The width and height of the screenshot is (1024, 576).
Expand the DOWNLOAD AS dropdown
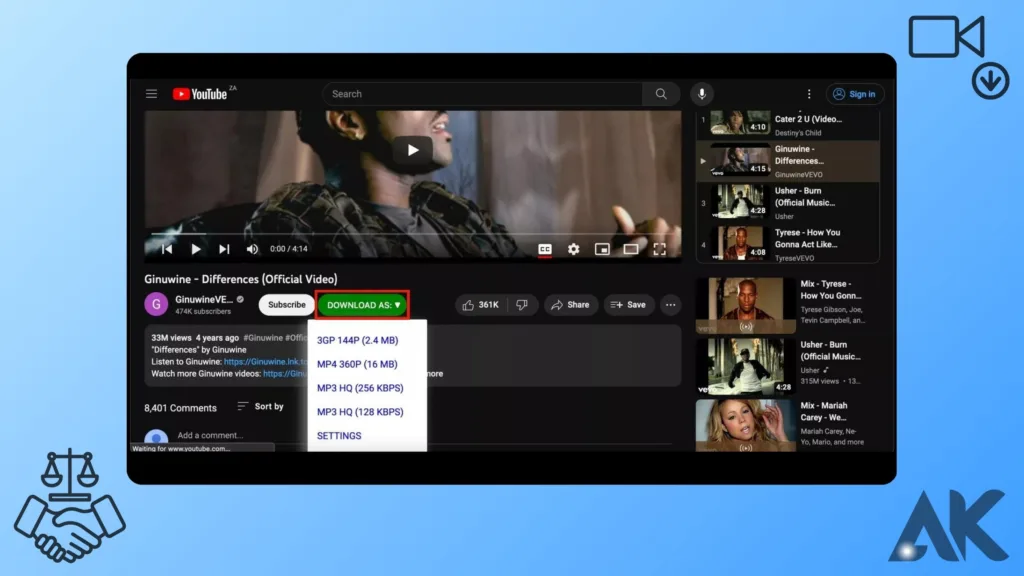point(363,305)
